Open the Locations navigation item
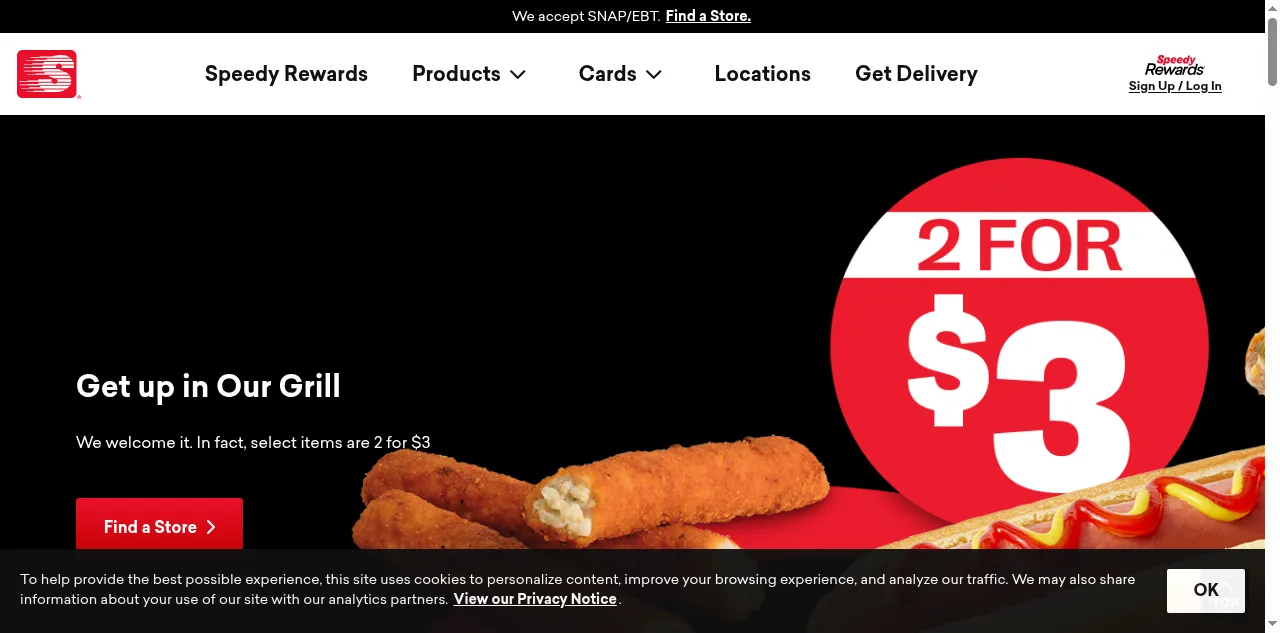 (x=763, y=74)
